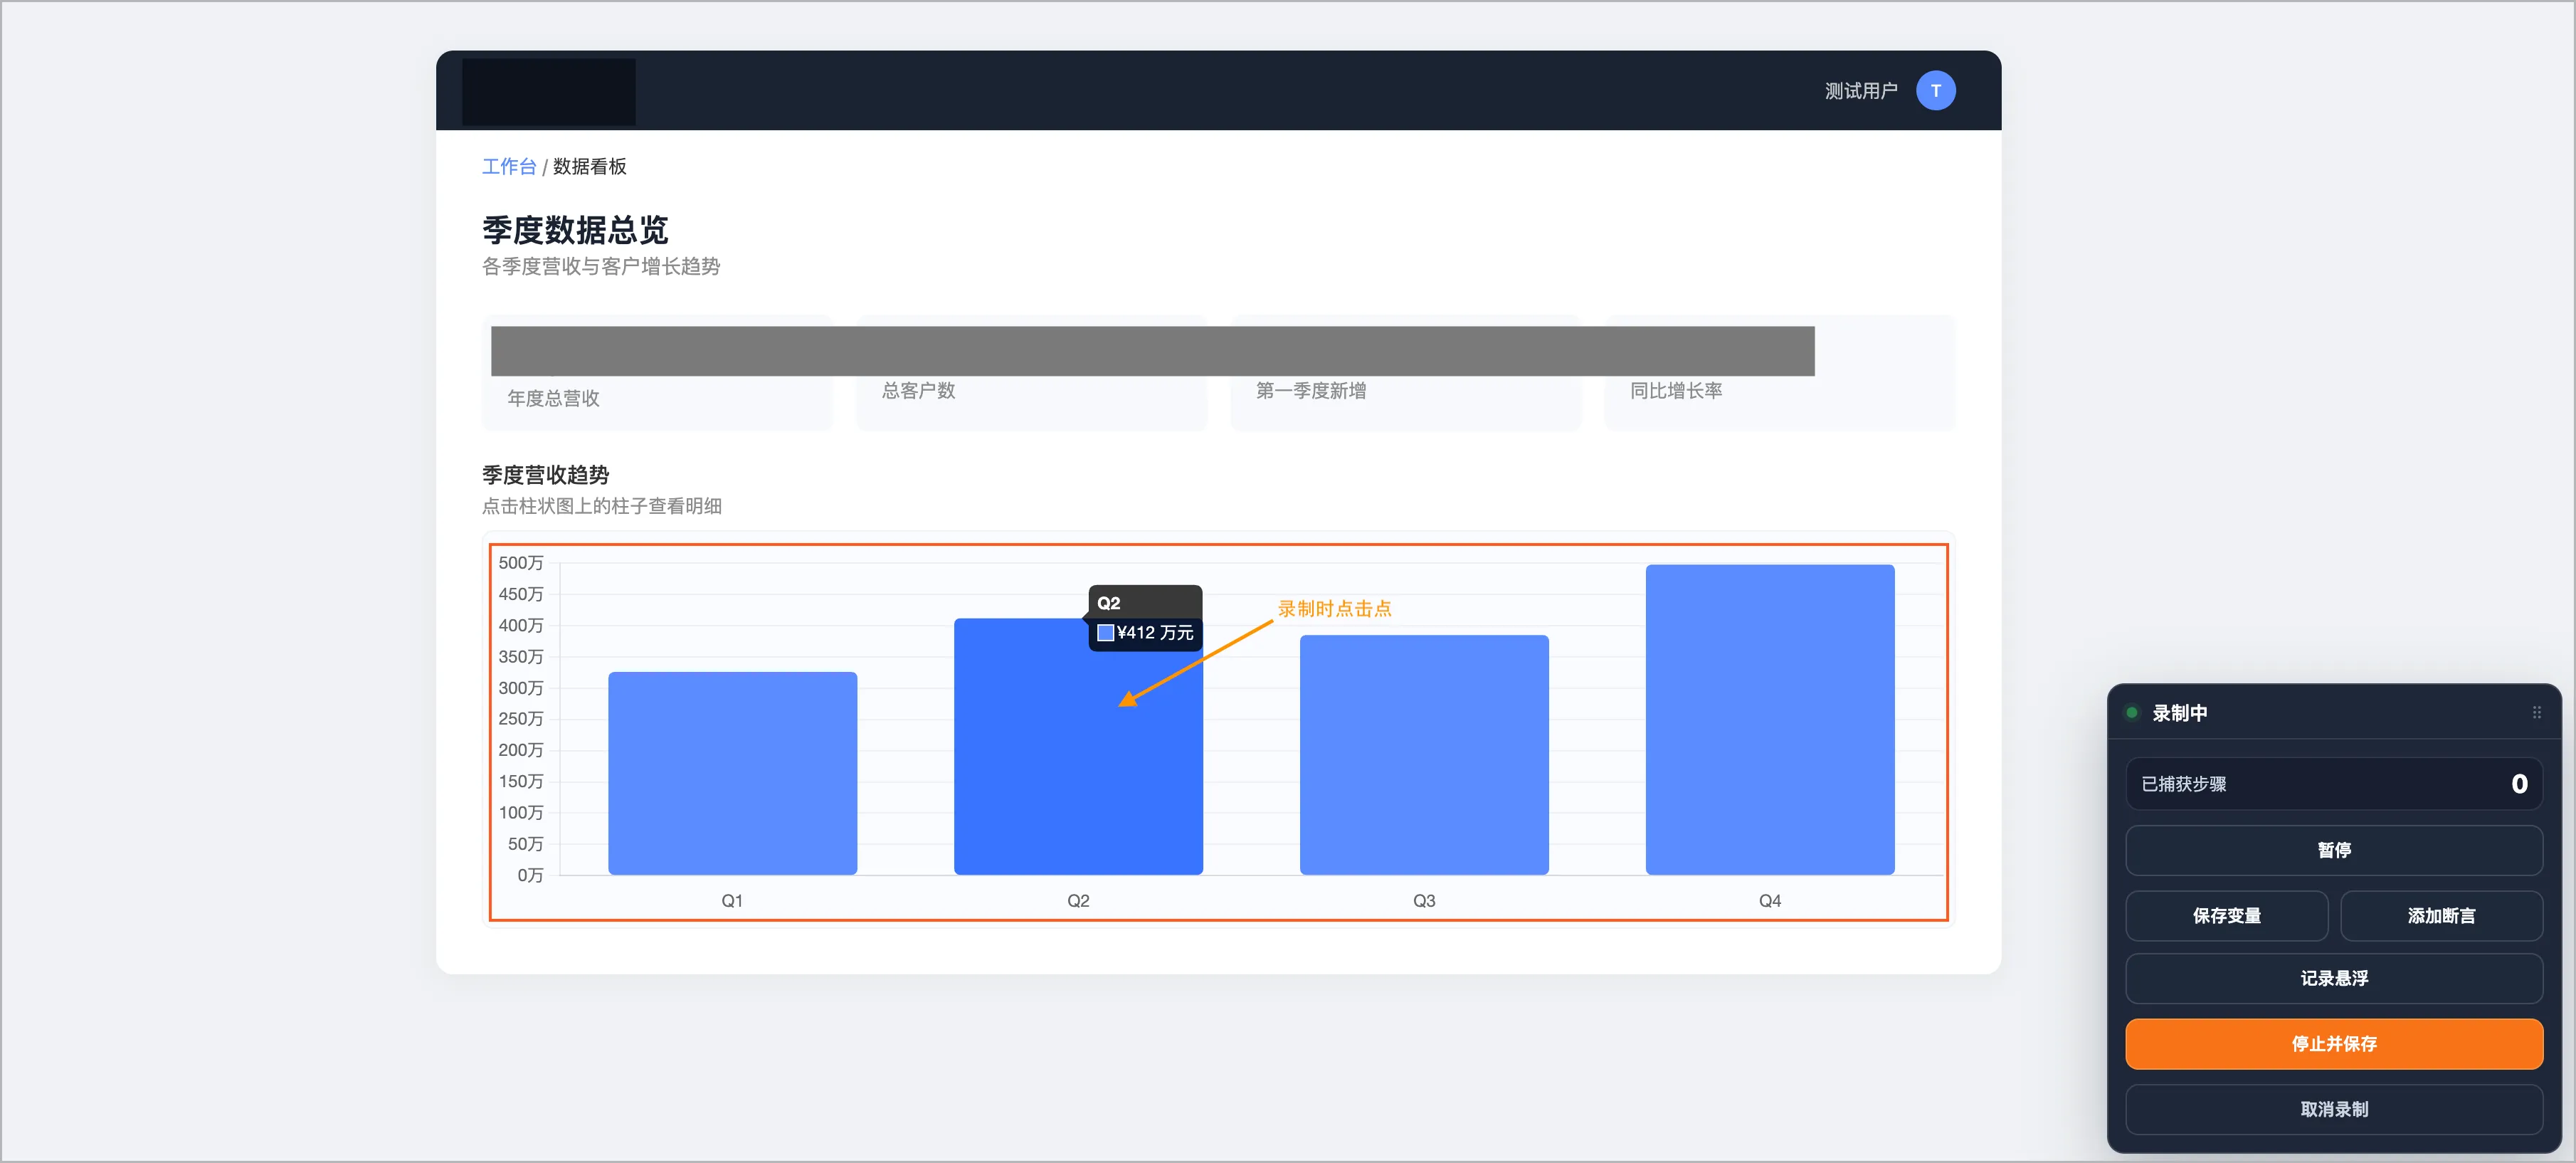The image size is (2576, 1163).
Task: Click the green recording status dot
Action: click(x=2131, y=712)
